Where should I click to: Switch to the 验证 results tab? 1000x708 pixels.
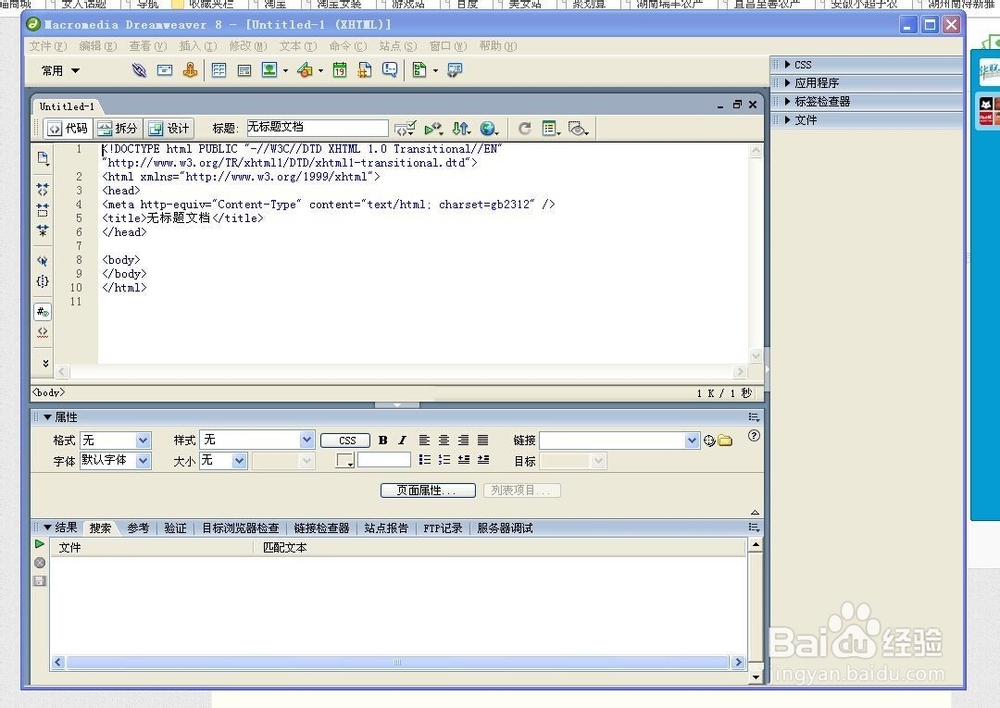click(x=175, y=528)
